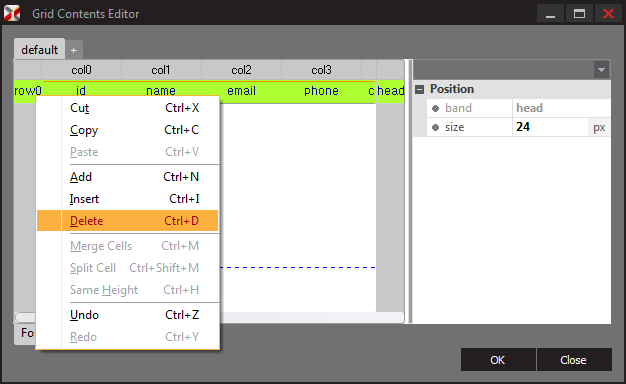This screenshot has width=626, height=384.
Task: Click the application logo icon in title bar
Action: coord(12,13)
